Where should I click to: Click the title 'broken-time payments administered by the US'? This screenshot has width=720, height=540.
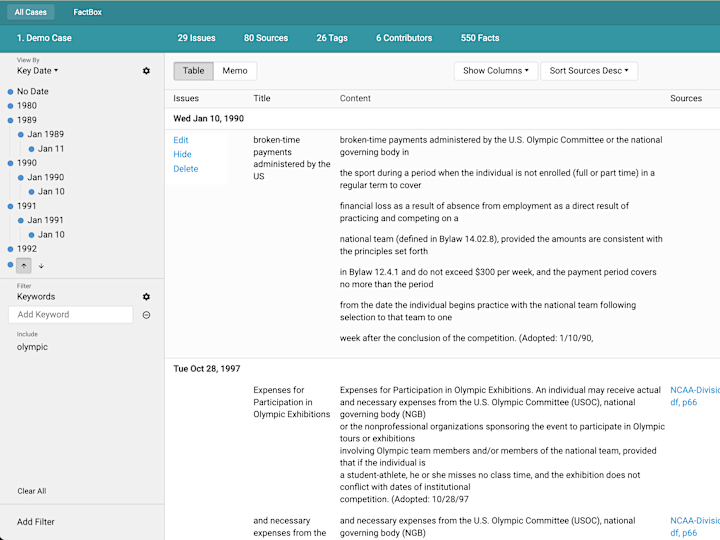[292, 158]
